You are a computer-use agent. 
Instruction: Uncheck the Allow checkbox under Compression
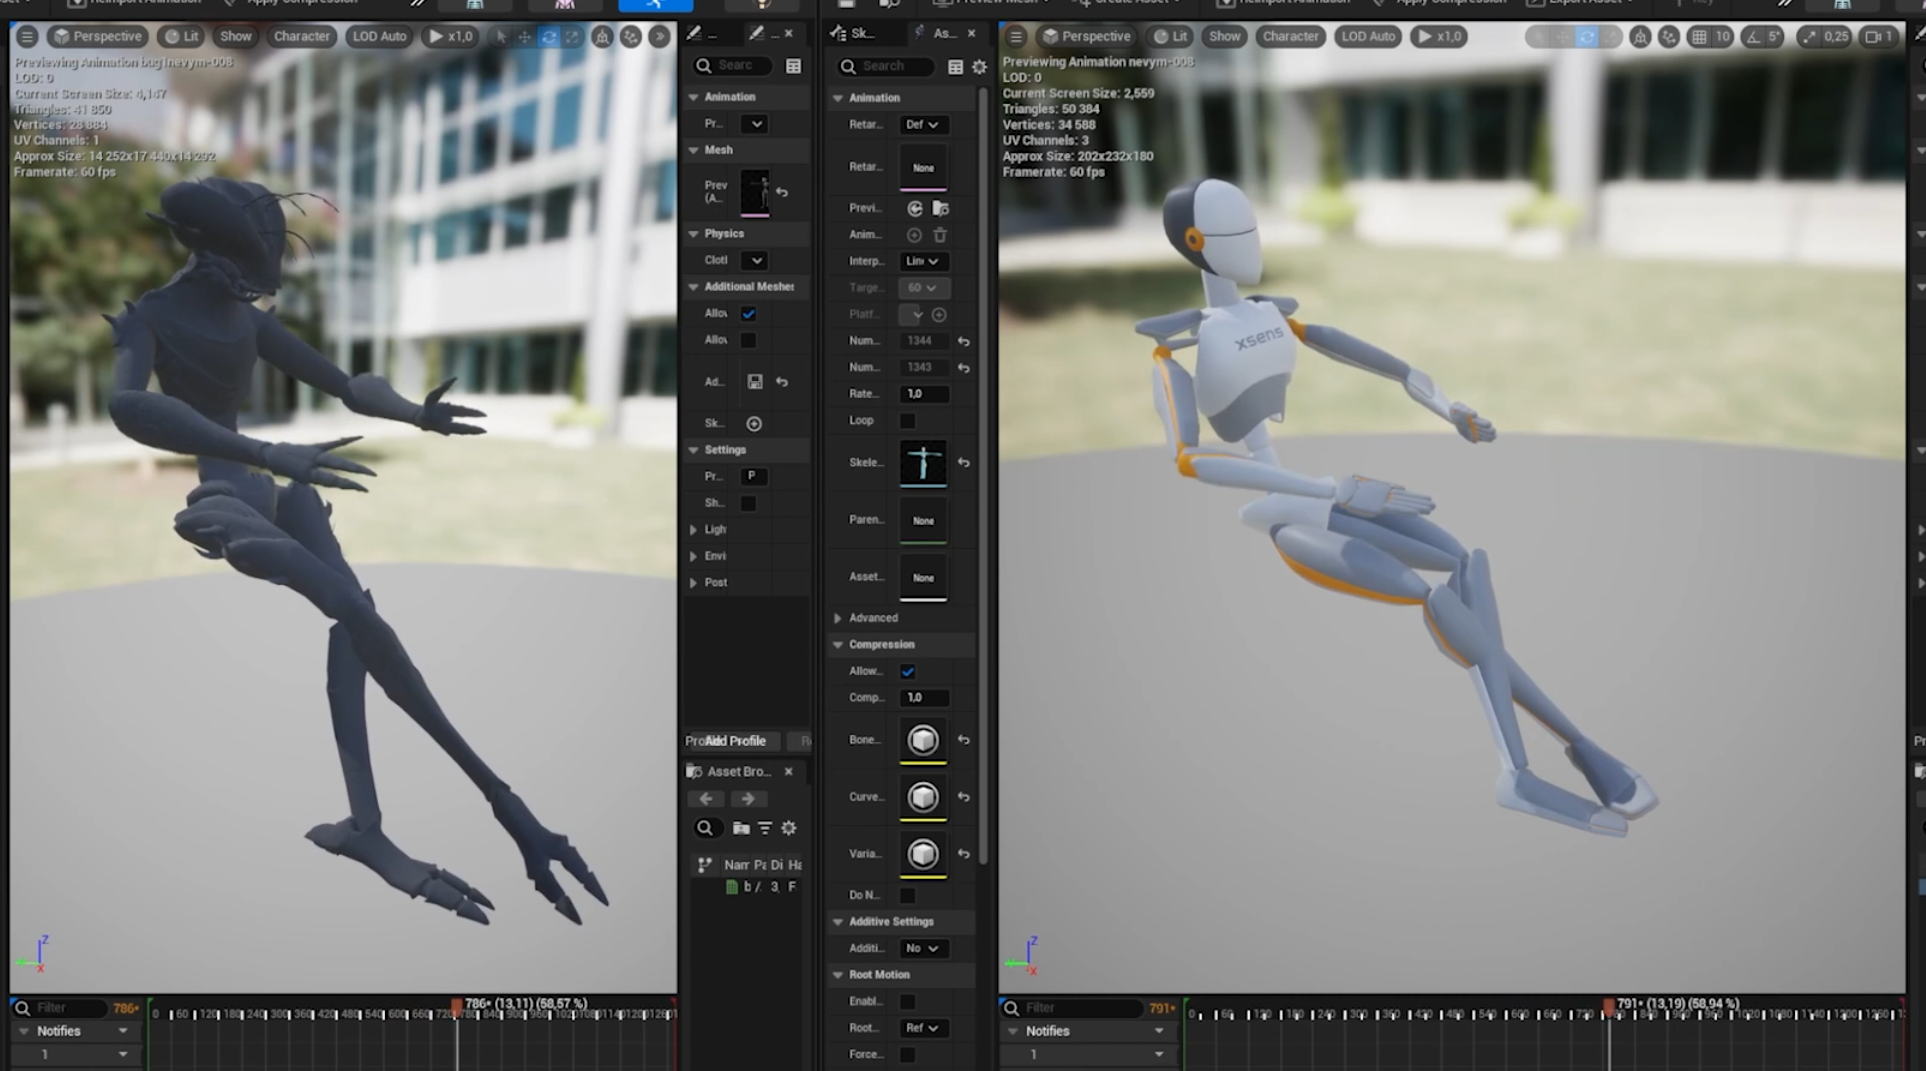pyautogui.click(x=907, y=671)
